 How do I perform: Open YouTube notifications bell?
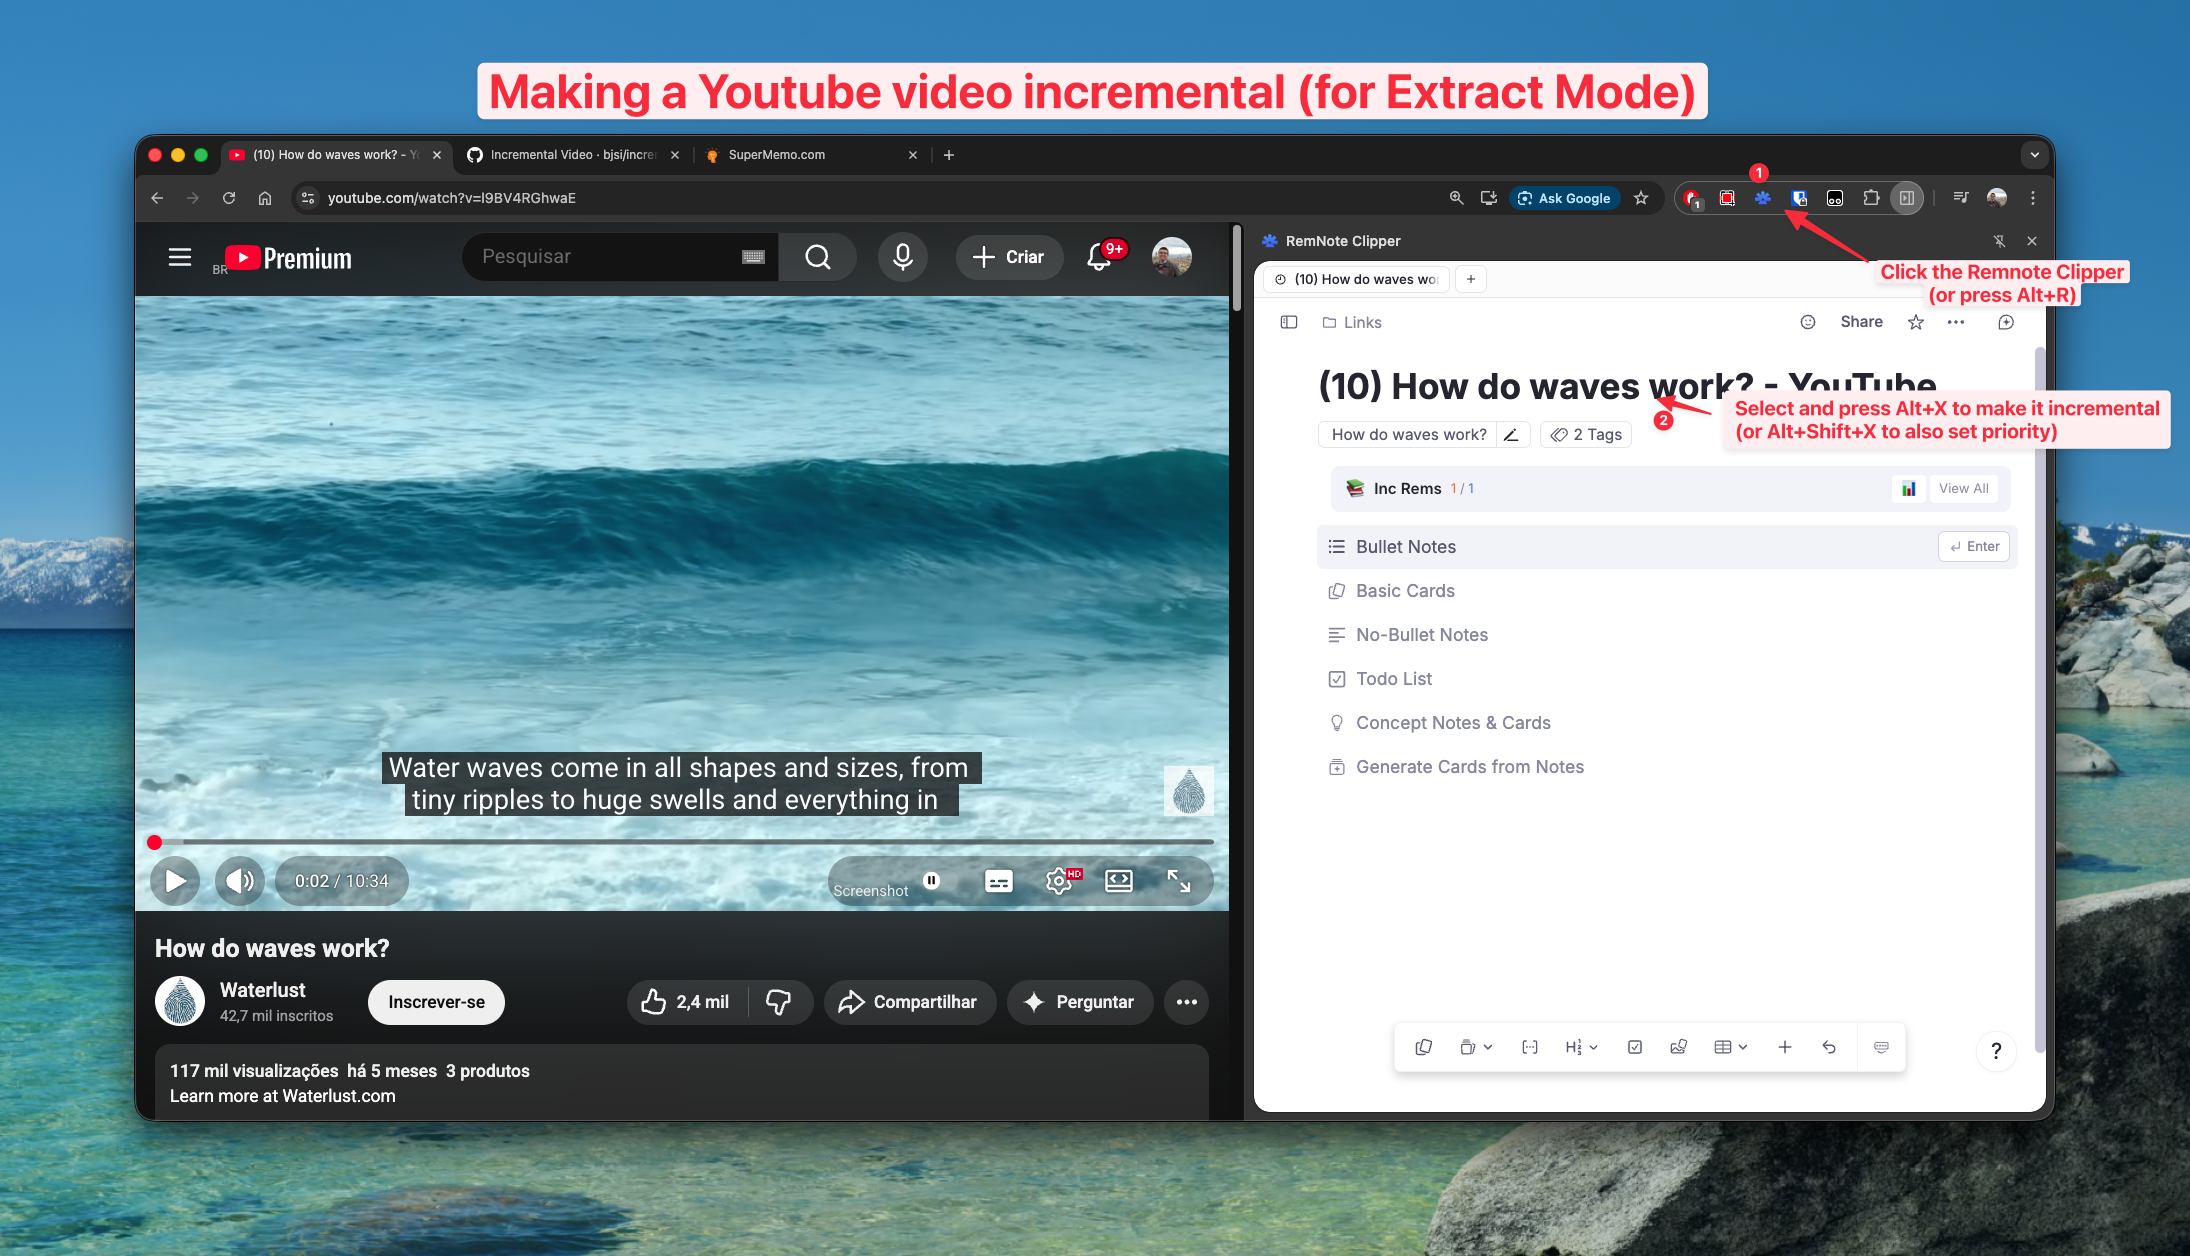(1099, 257)
